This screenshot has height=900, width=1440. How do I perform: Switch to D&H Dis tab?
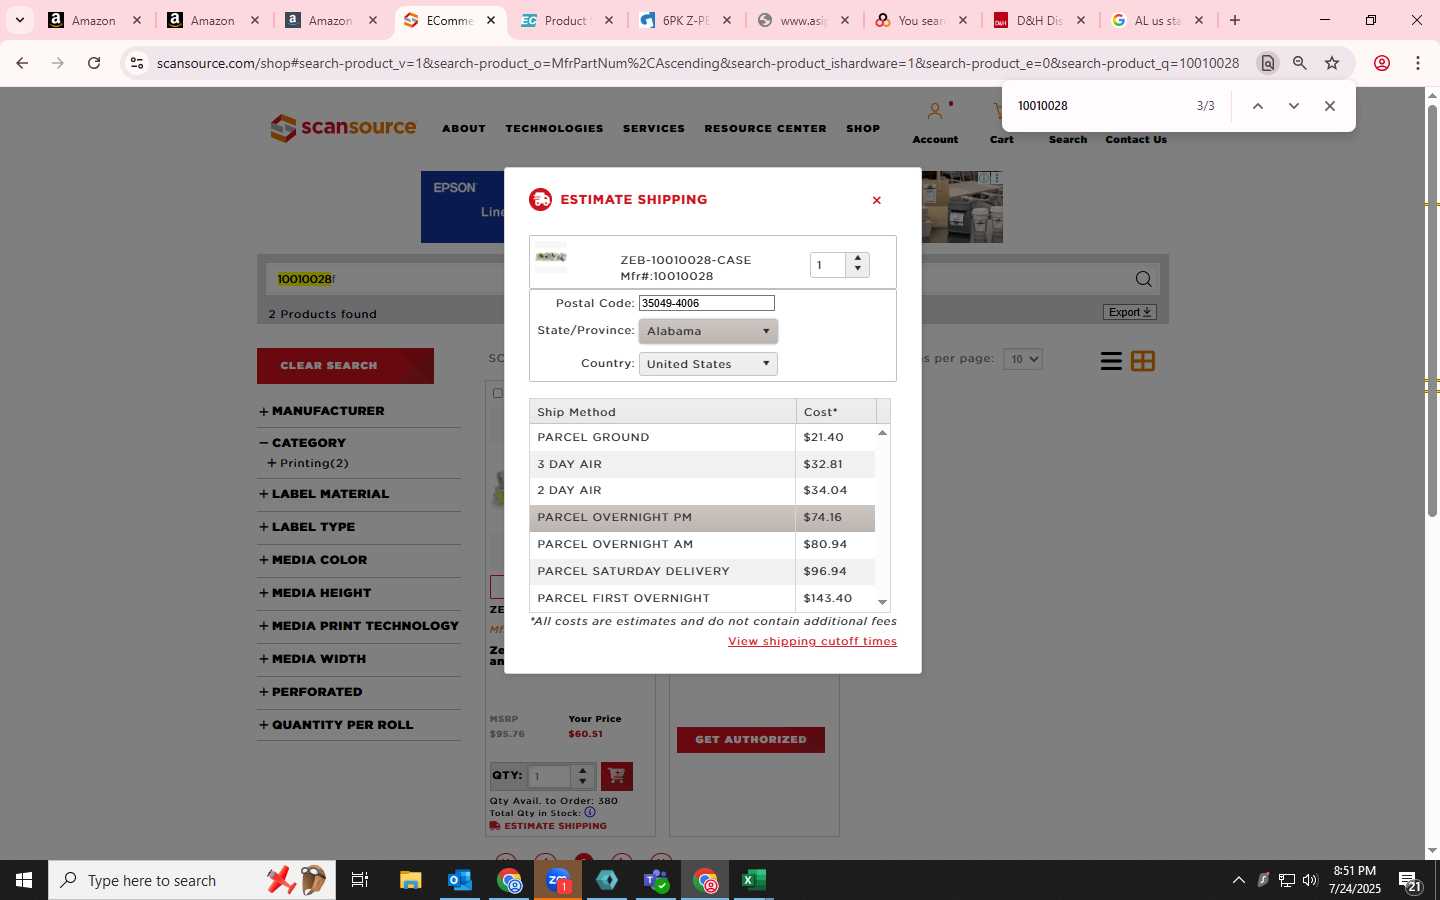1040,20
